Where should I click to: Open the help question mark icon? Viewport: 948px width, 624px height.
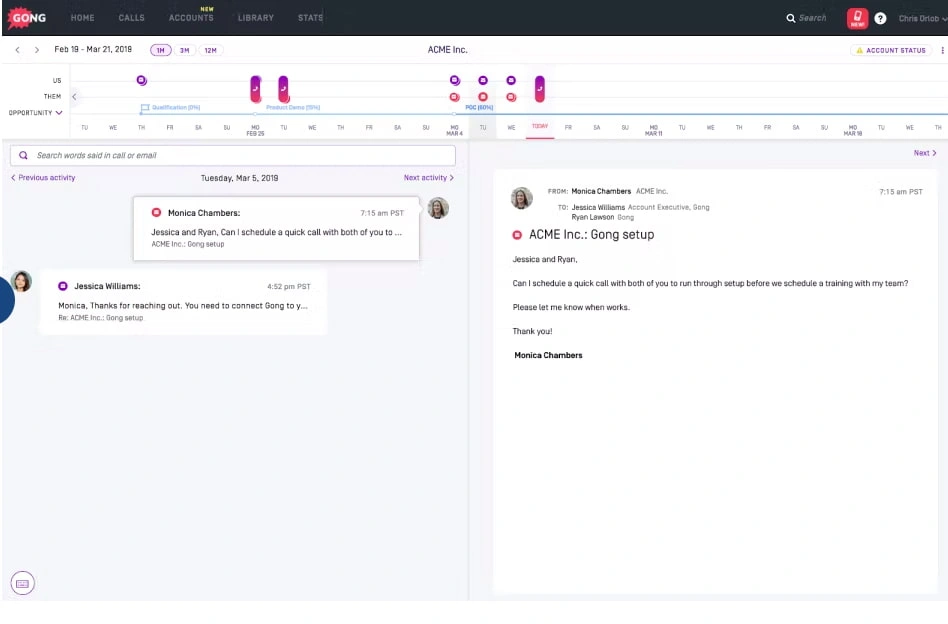pos(880,18)
